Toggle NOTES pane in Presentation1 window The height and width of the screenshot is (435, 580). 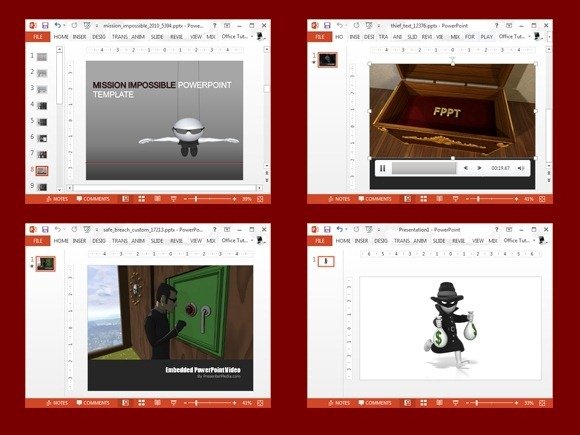[339, 403]
